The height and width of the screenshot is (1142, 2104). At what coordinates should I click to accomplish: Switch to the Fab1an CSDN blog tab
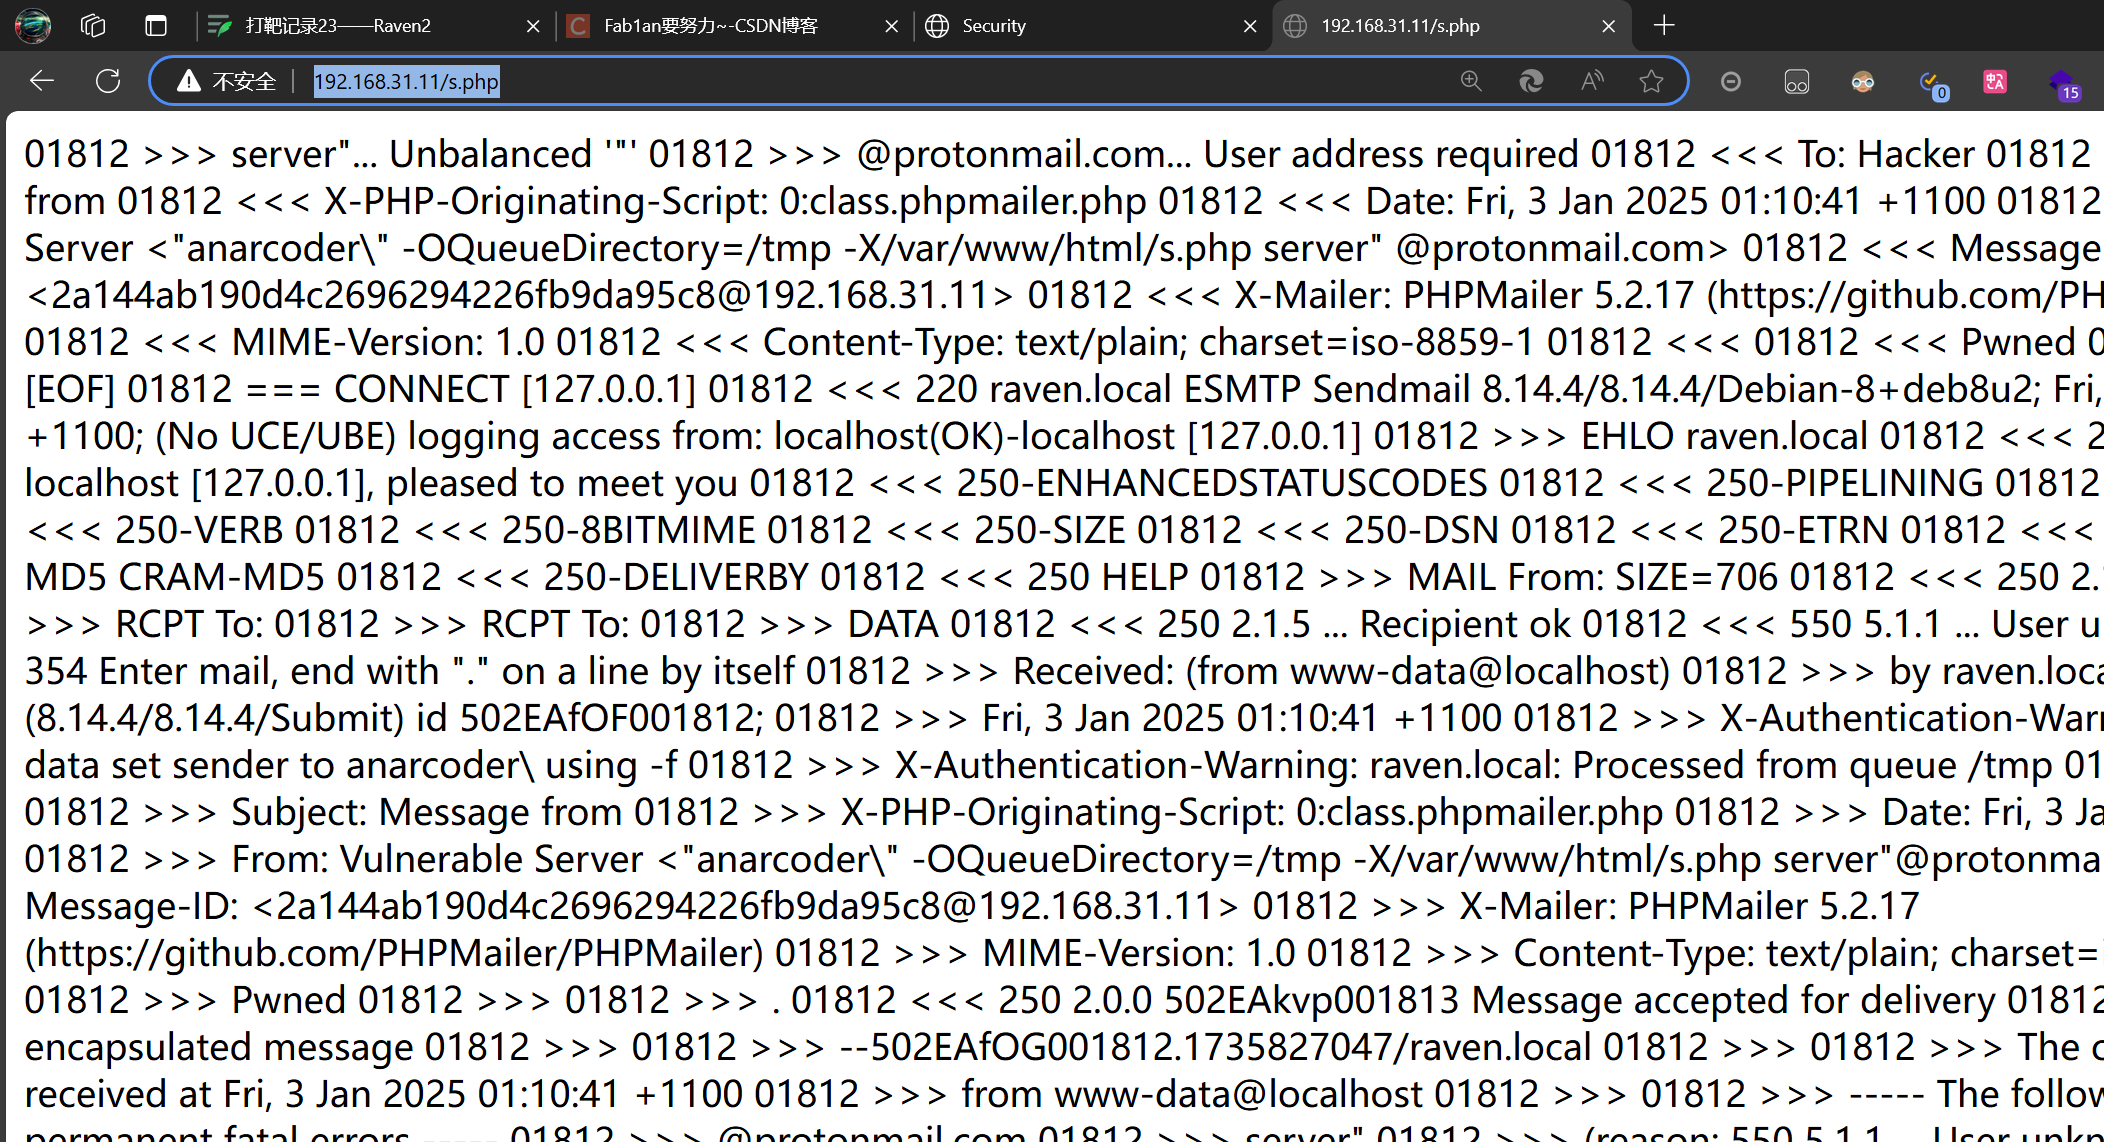710,26
